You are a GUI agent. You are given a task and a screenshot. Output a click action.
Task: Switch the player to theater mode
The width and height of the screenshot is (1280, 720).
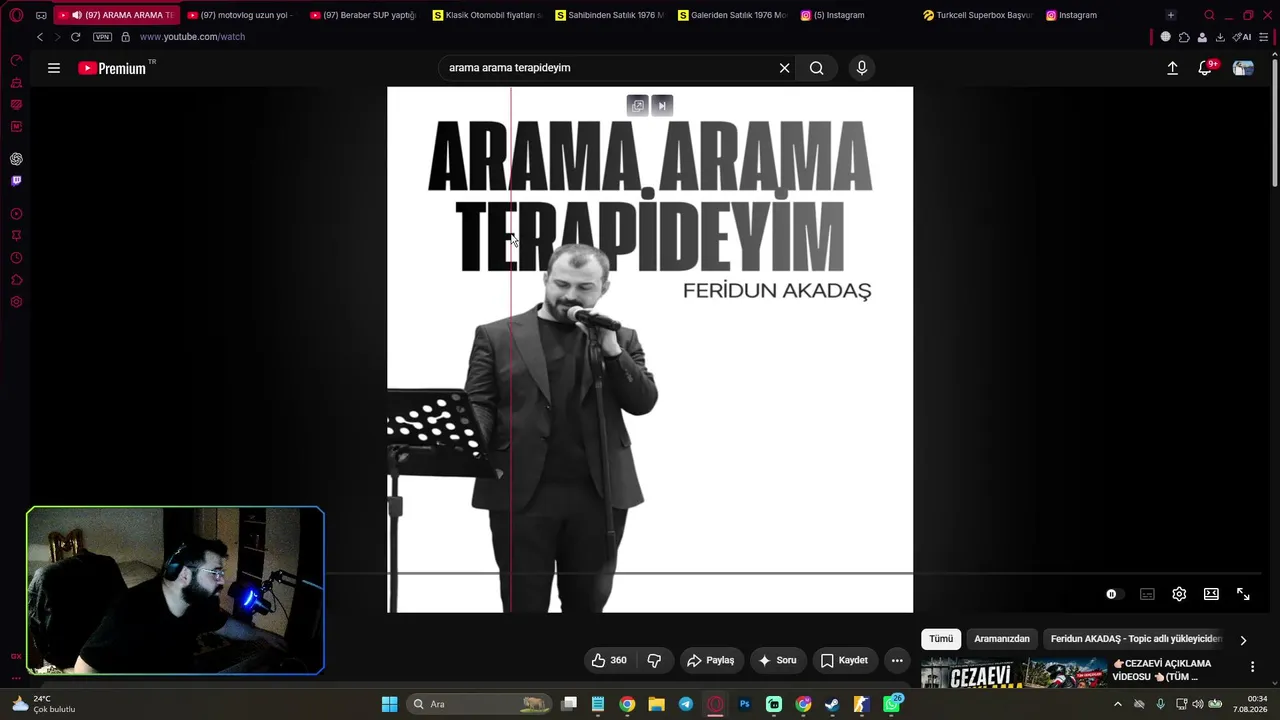[1211, 594]
